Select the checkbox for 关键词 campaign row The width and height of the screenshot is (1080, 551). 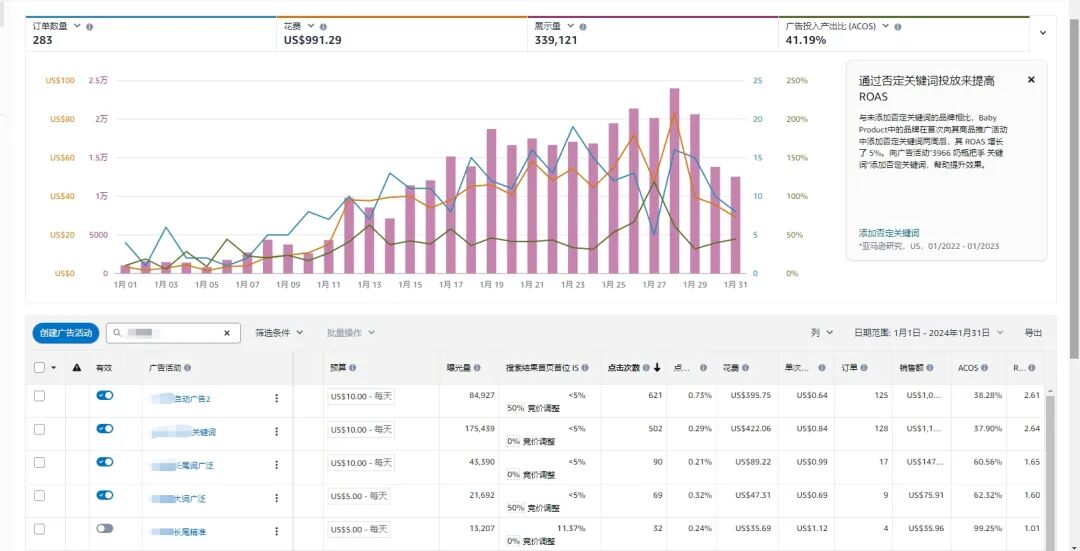pos(39,429)
